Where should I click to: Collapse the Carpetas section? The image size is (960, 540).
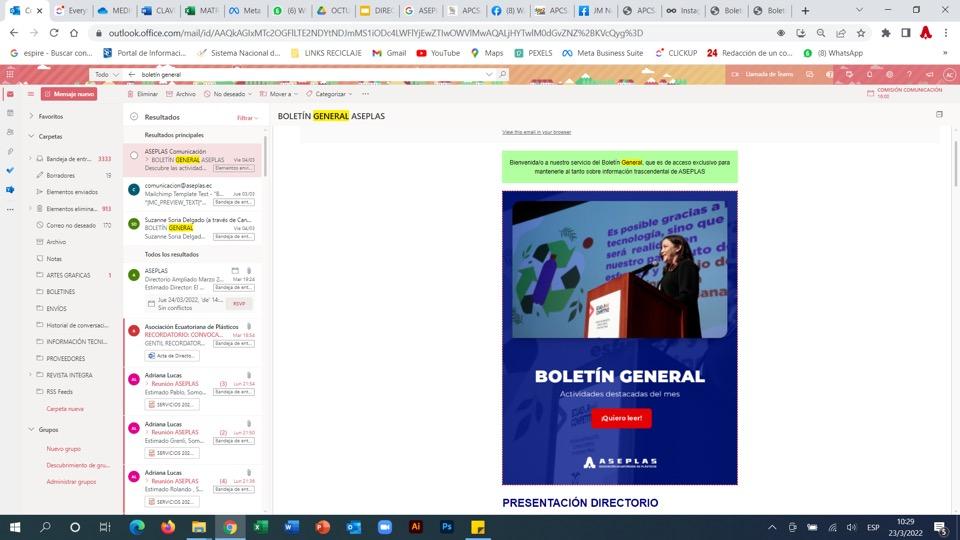point(31,136)
